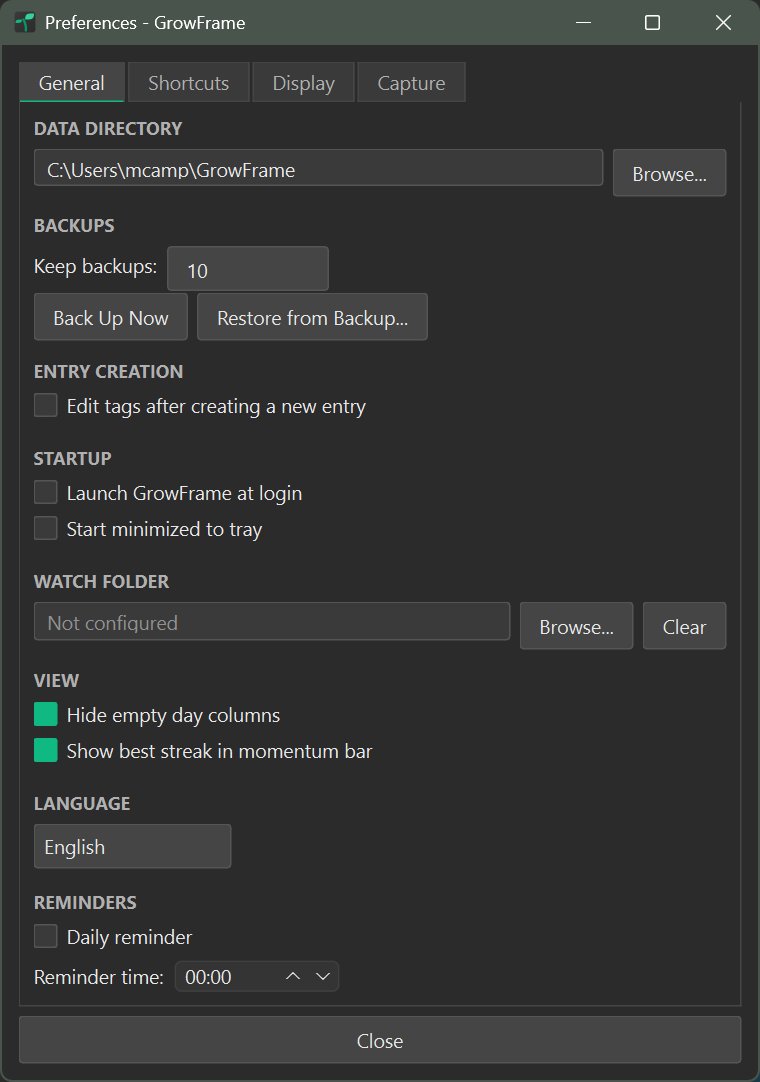Toggle Start minimized to tray

tap(46, 529)
